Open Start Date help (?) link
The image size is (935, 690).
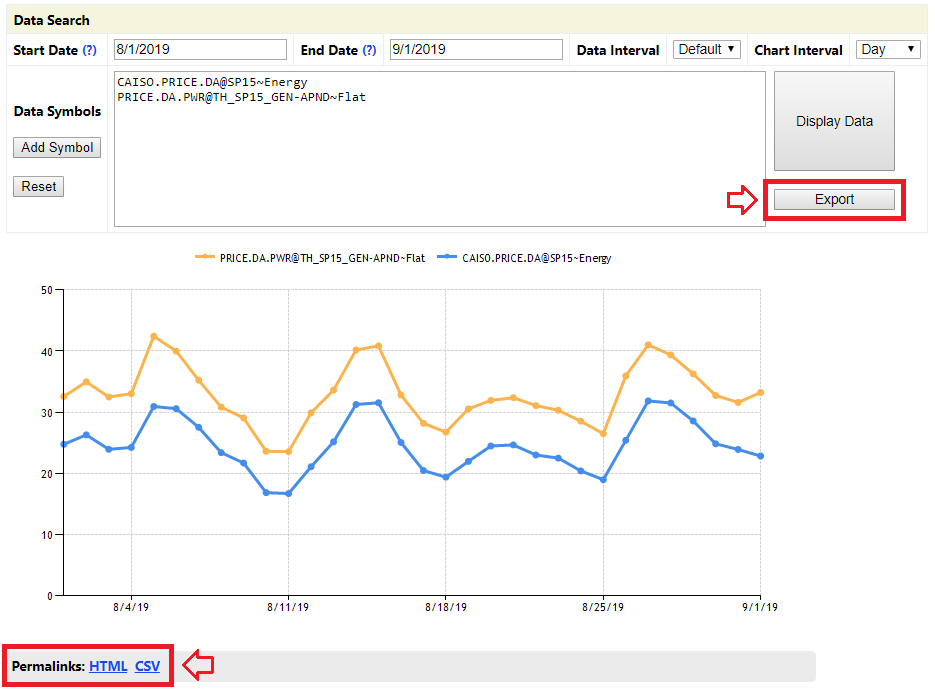click(89, 50)
